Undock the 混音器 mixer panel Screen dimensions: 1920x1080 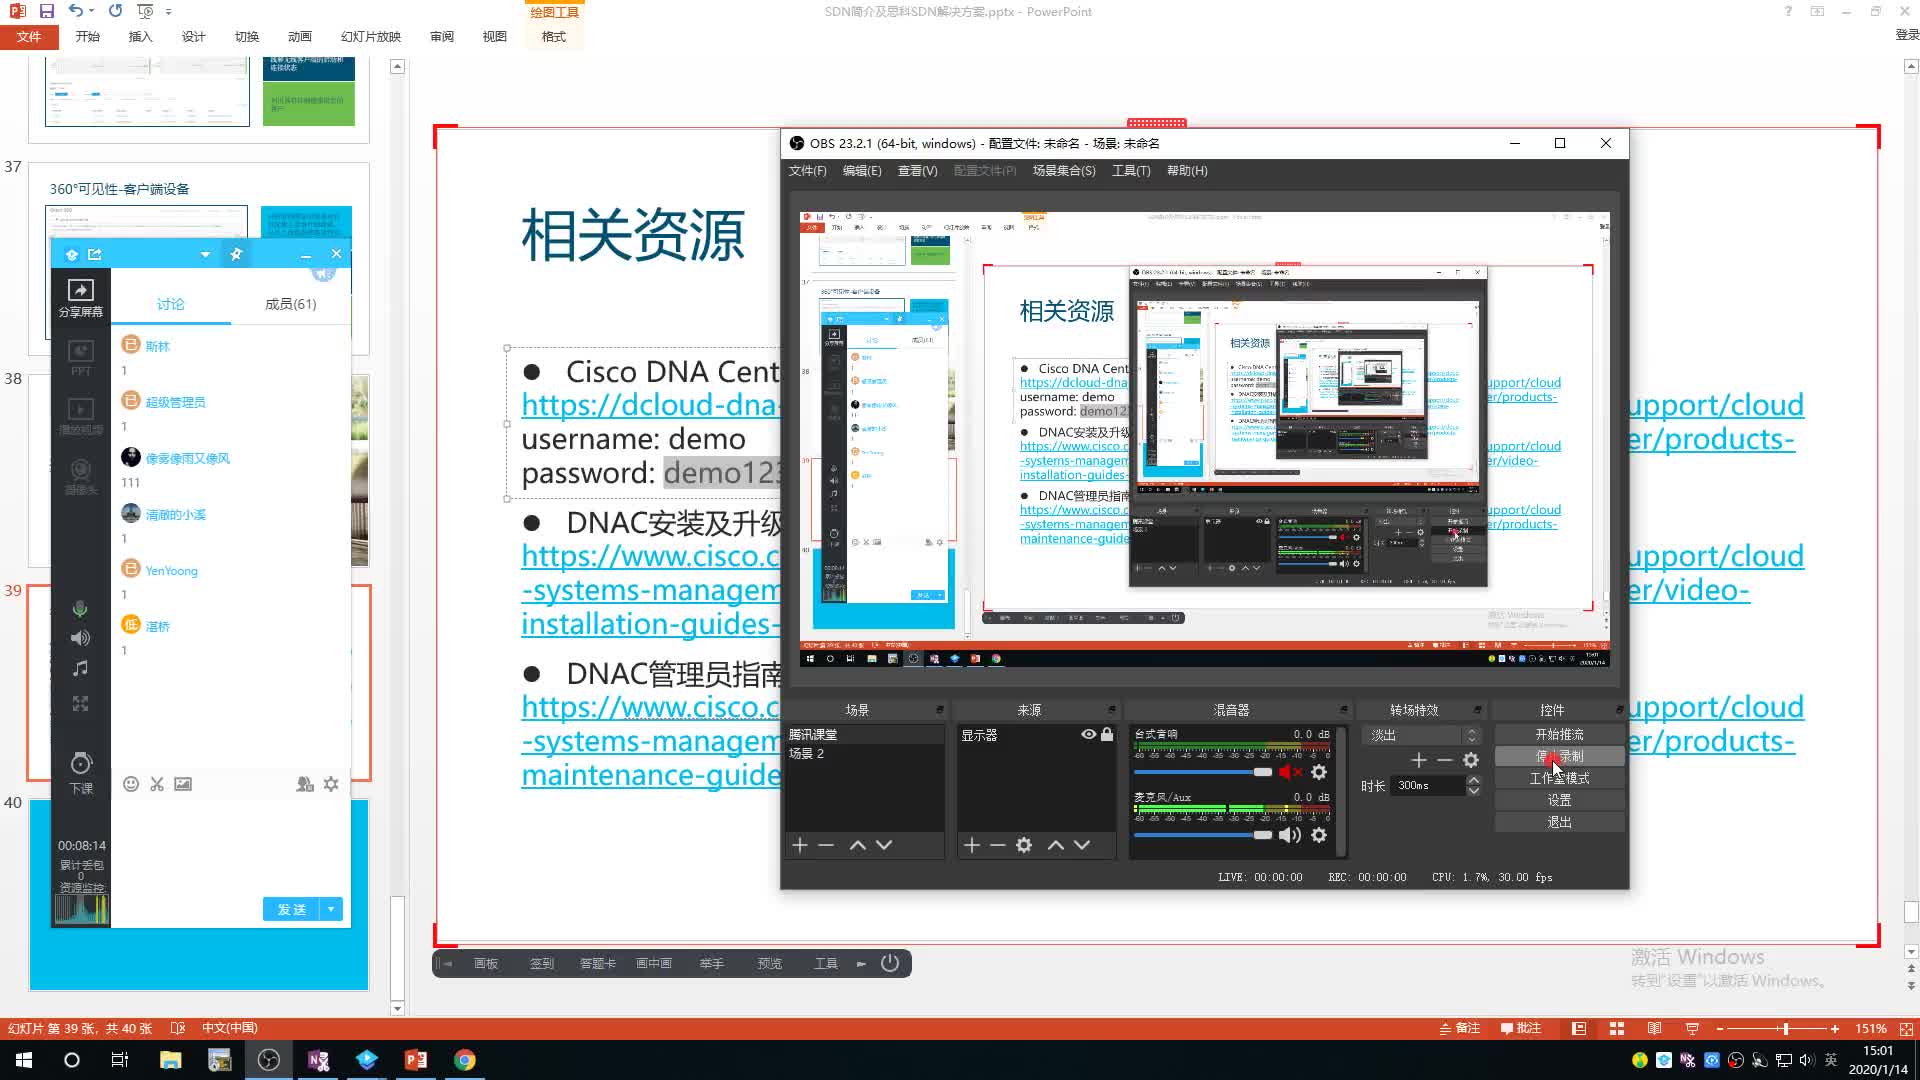tap(1344, 710)
